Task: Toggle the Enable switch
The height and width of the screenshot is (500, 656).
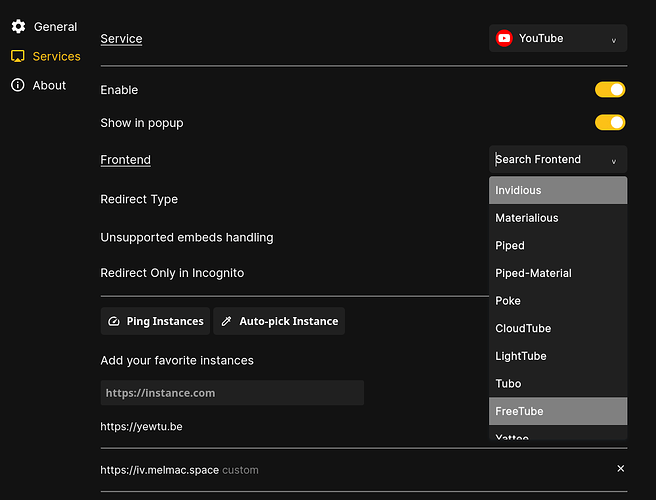Action: pyautogui.click(x=610, y=90)
